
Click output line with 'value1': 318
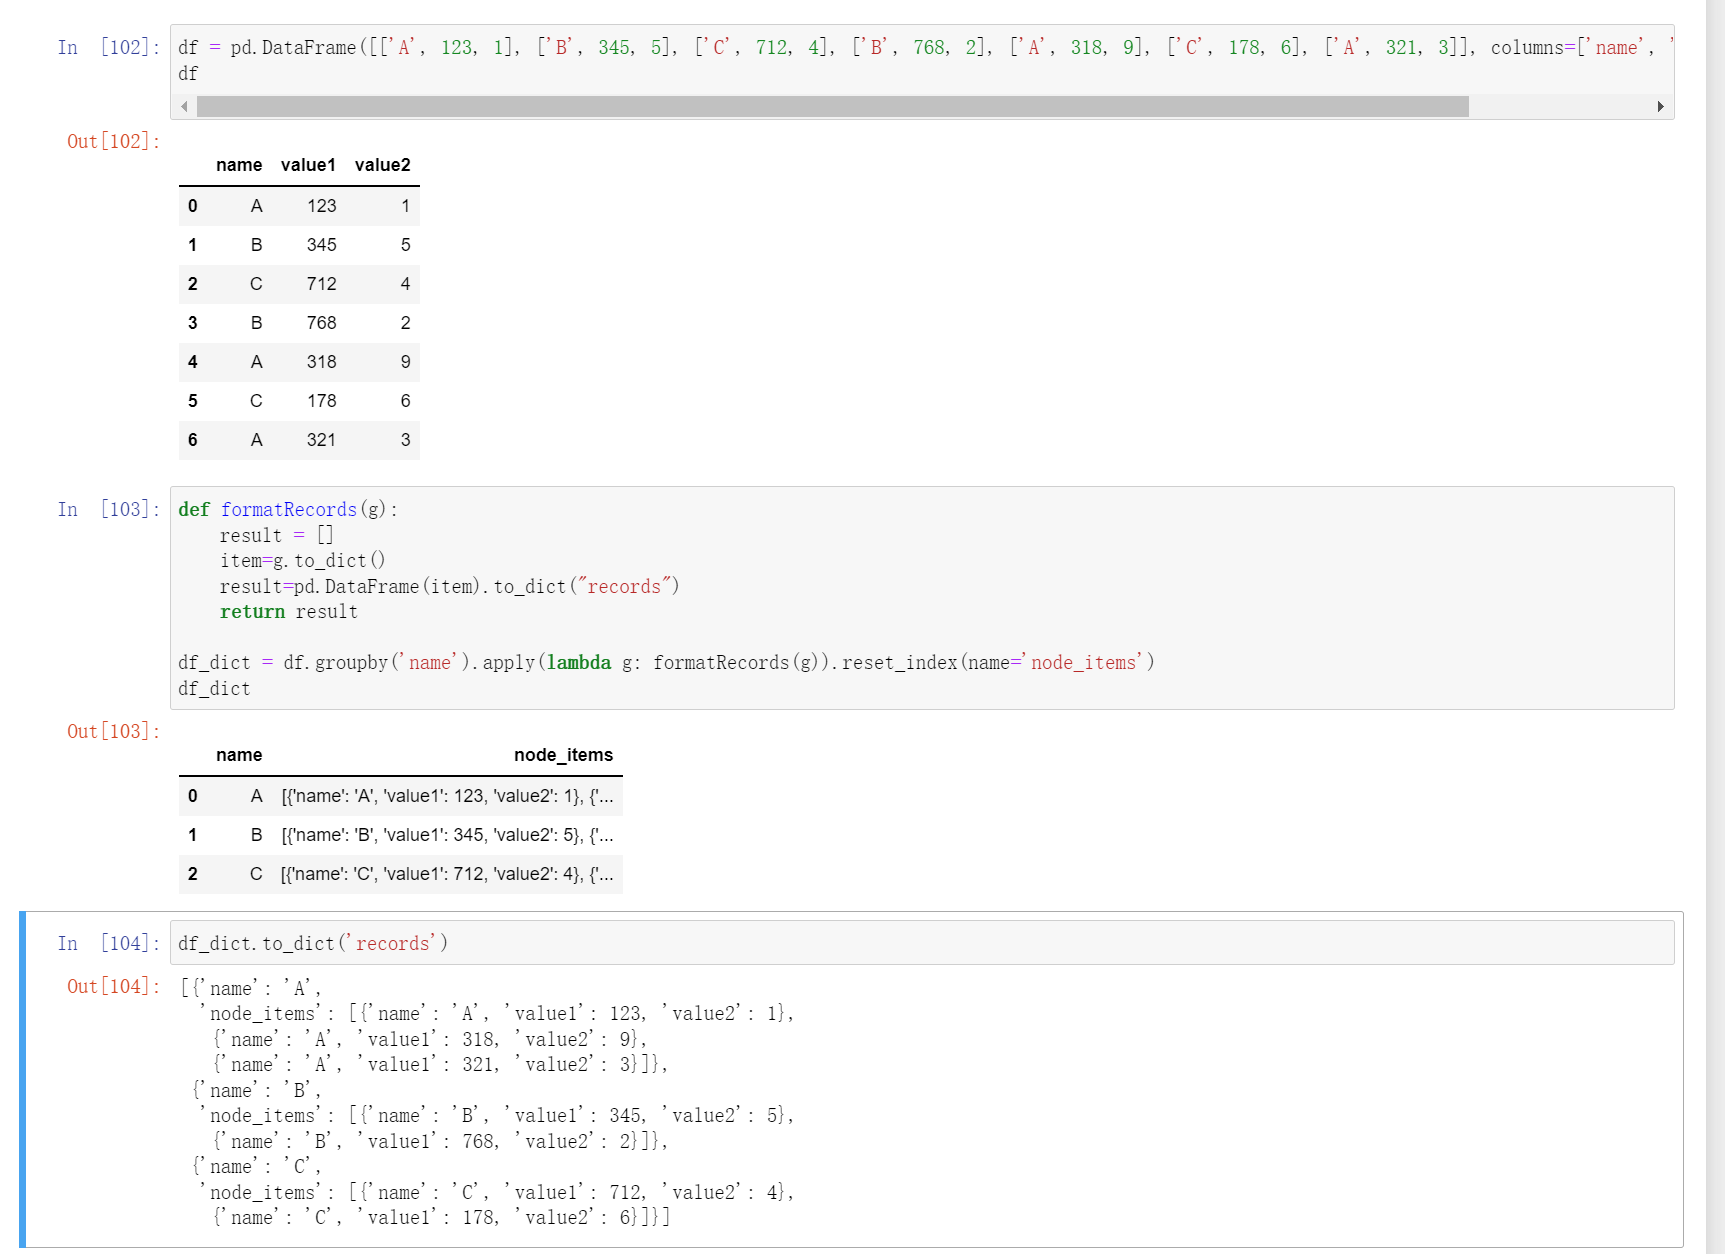click(x=430, y=1039)
